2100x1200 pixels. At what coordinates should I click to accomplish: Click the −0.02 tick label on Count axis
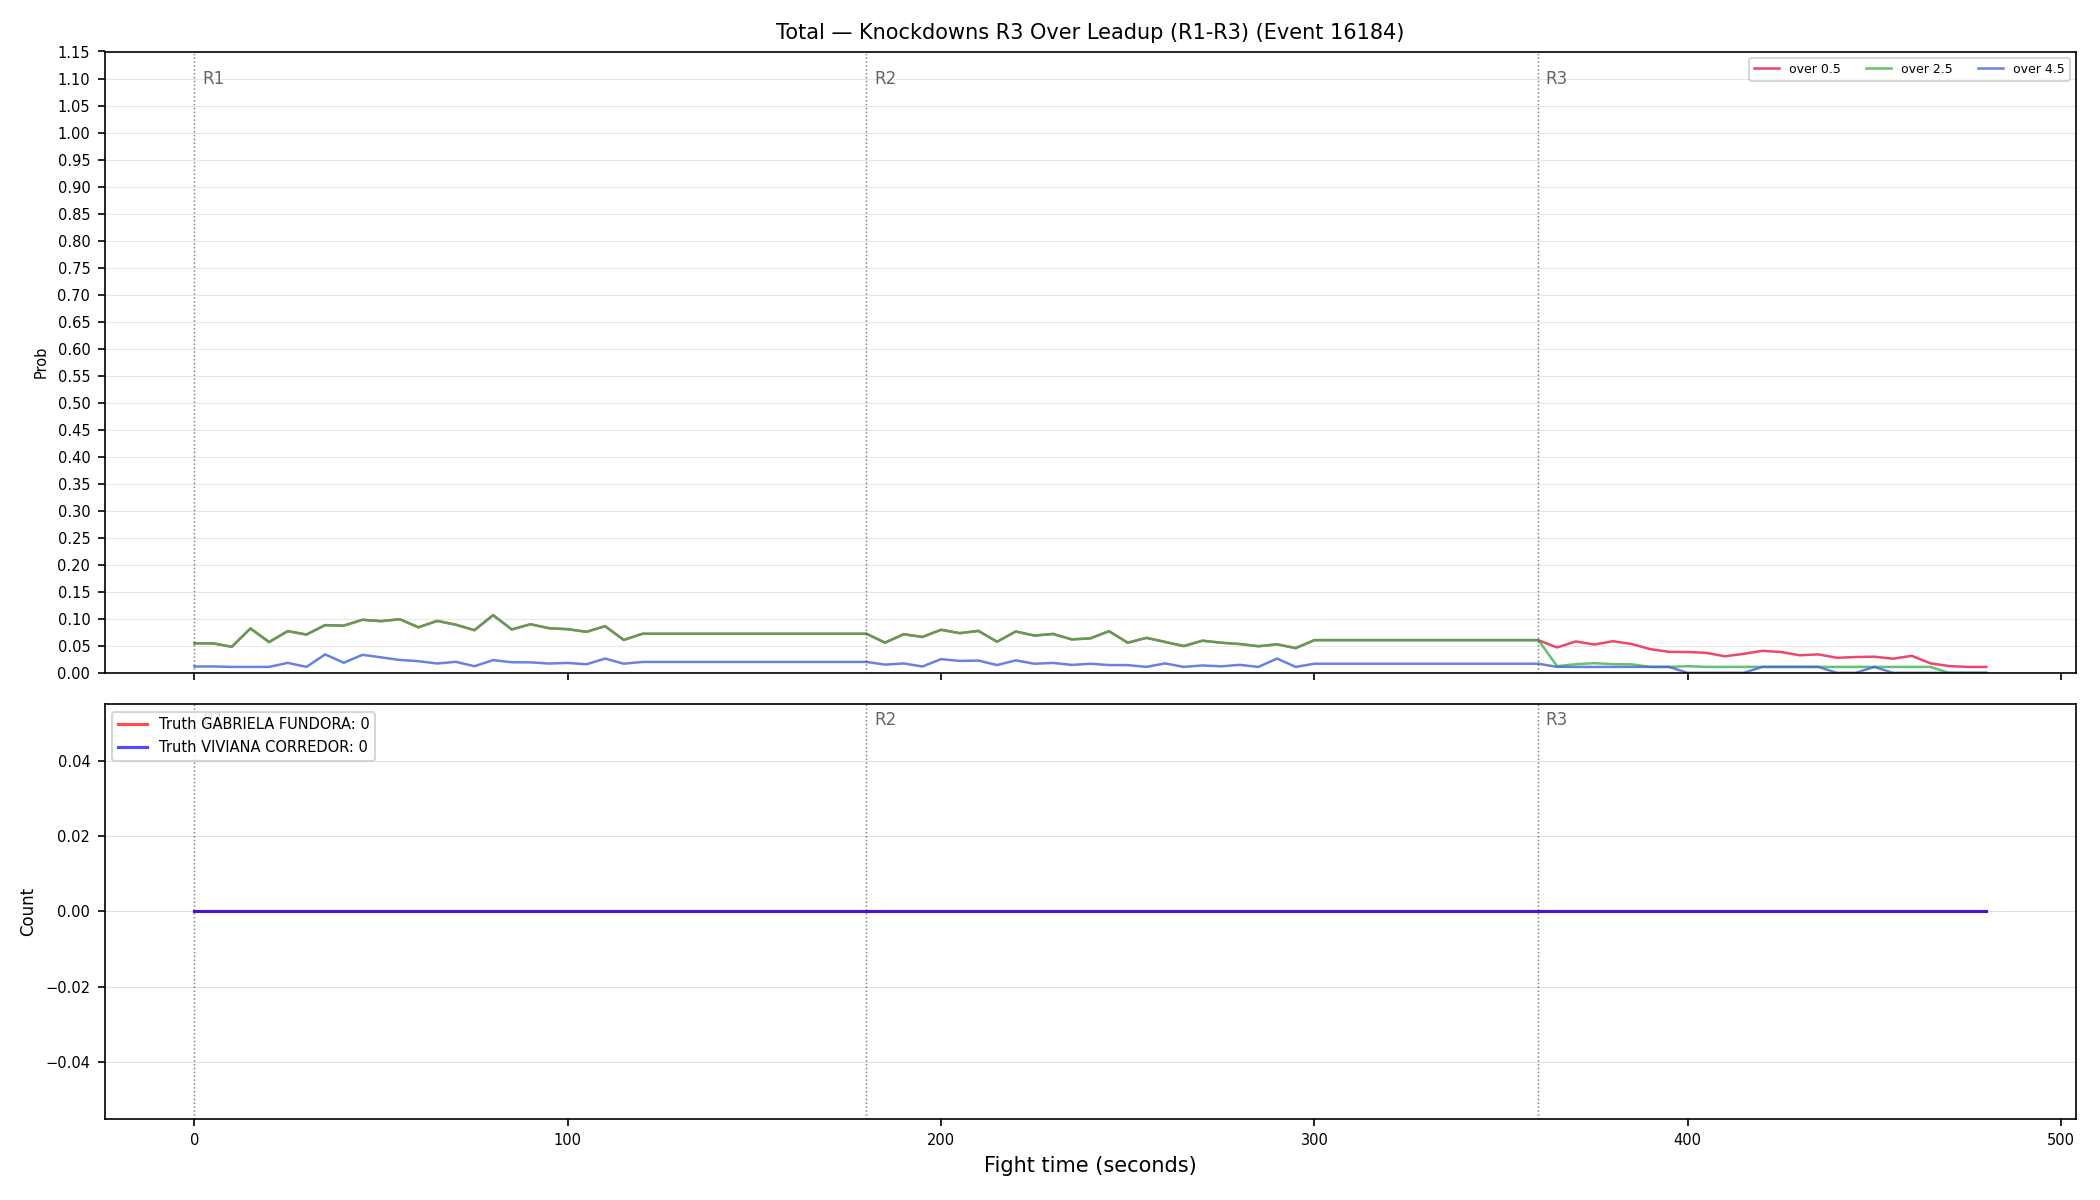coord(68,988)
